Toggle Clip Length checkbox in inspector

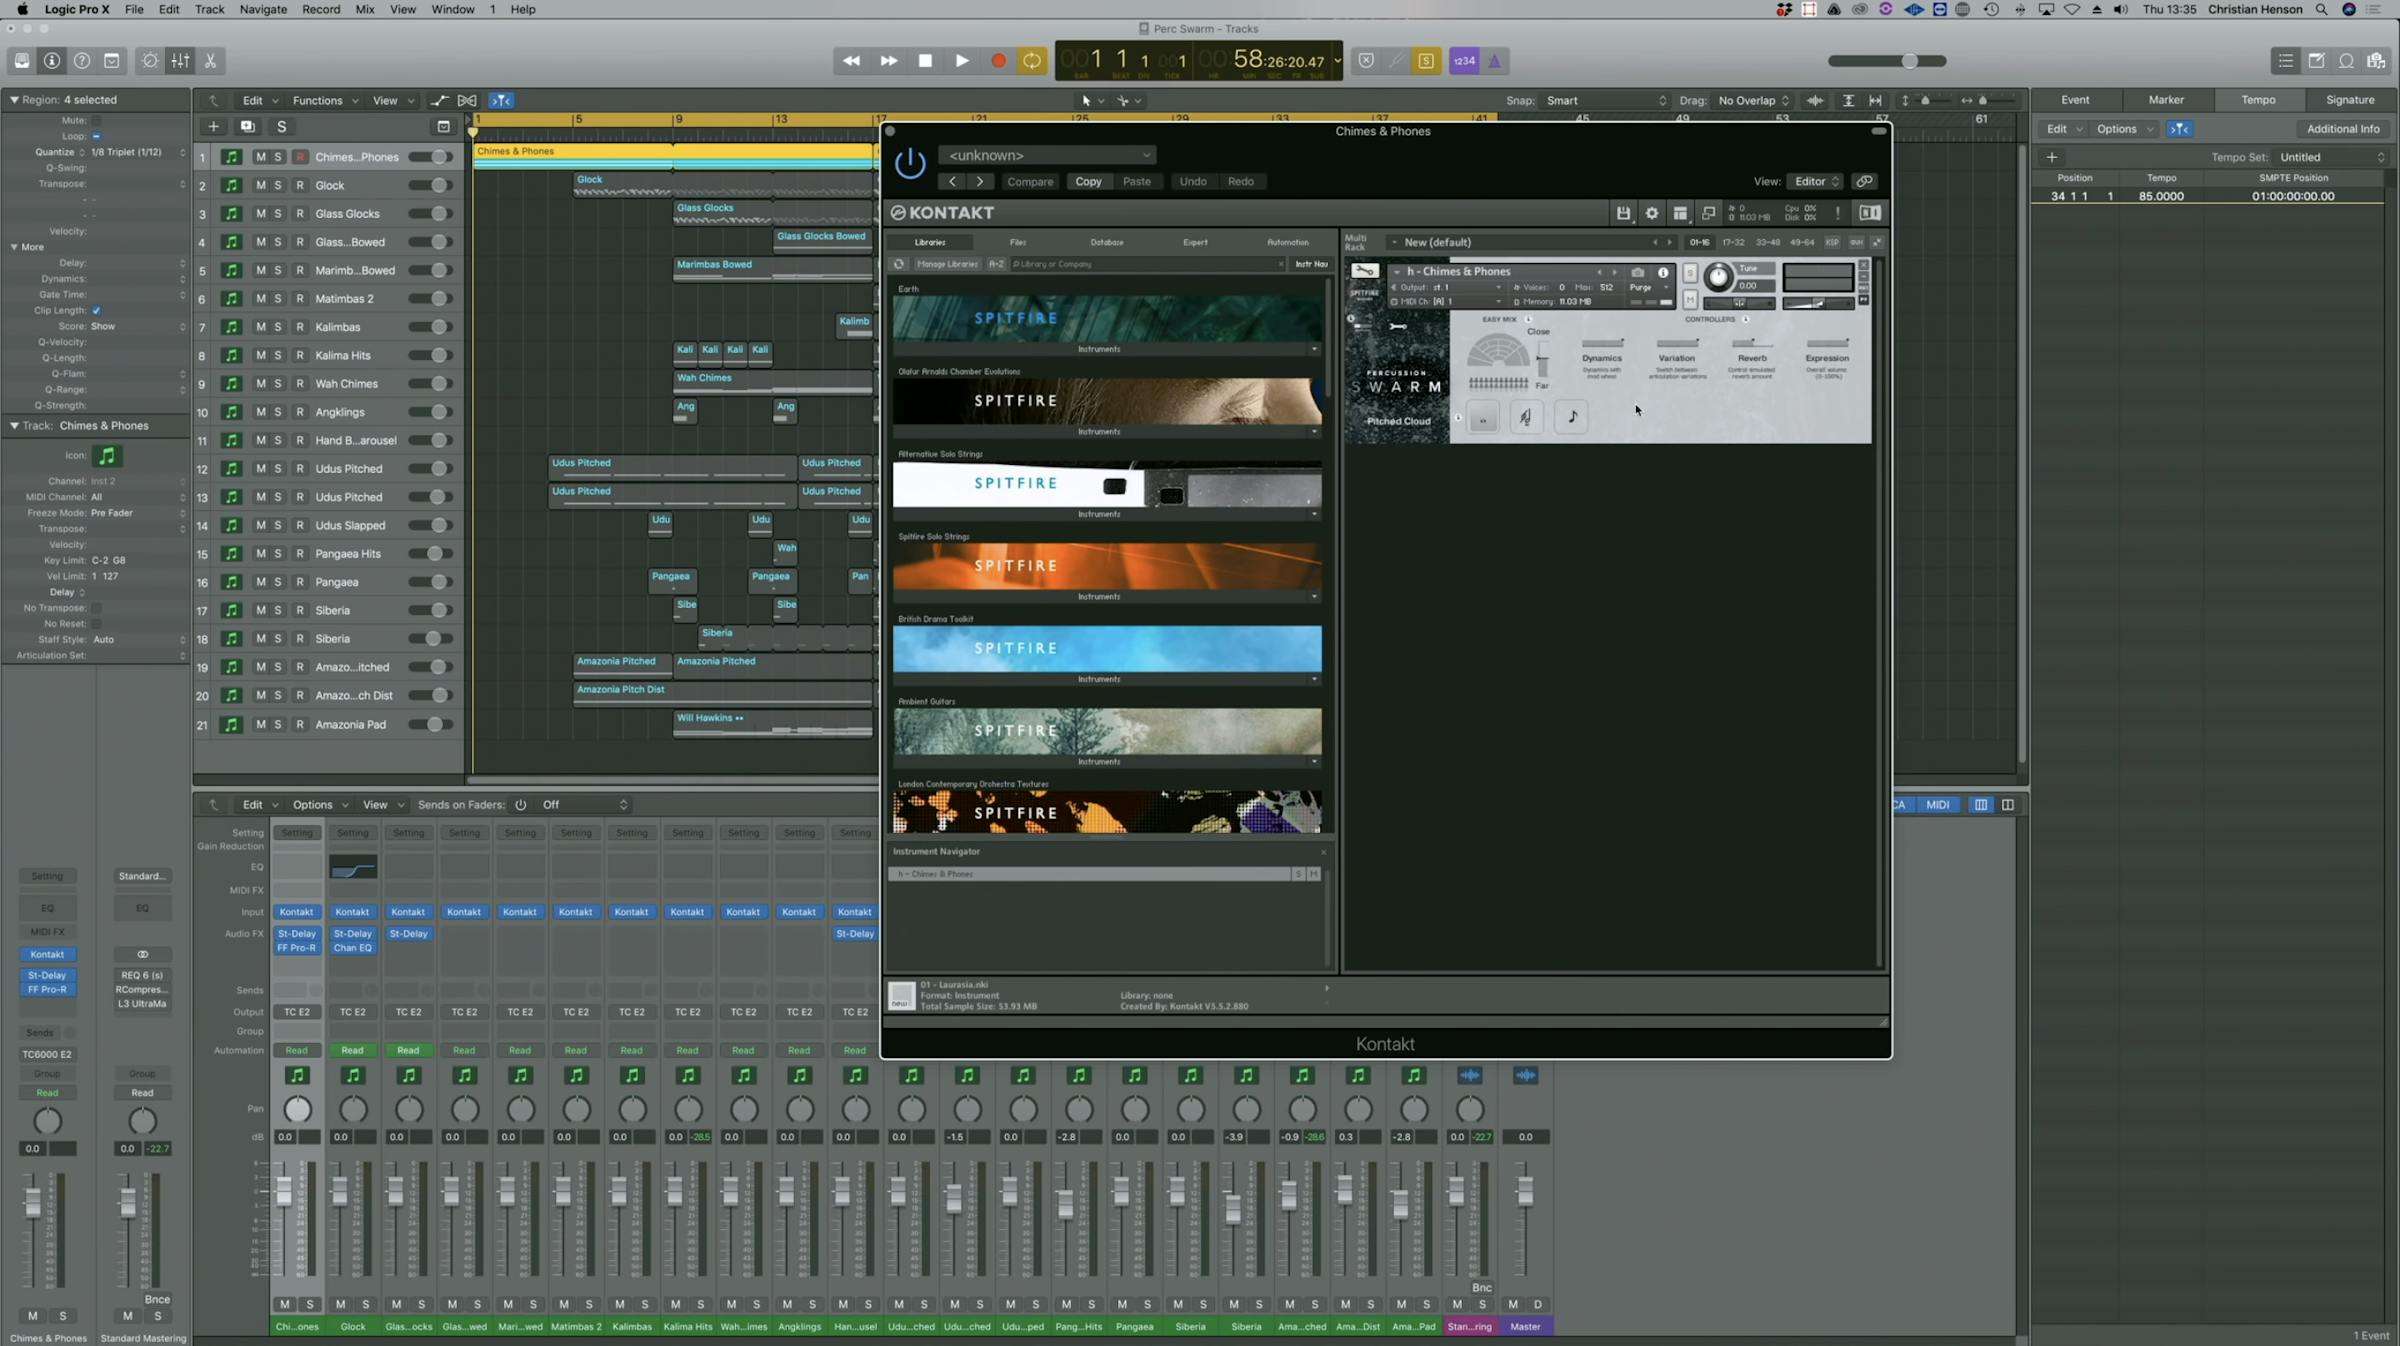[96, 311]
